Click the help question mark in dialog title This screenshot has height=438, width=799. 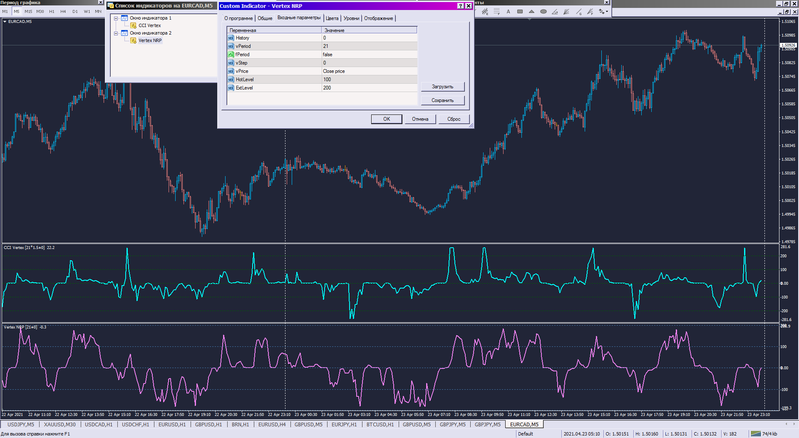coord(460,6)
